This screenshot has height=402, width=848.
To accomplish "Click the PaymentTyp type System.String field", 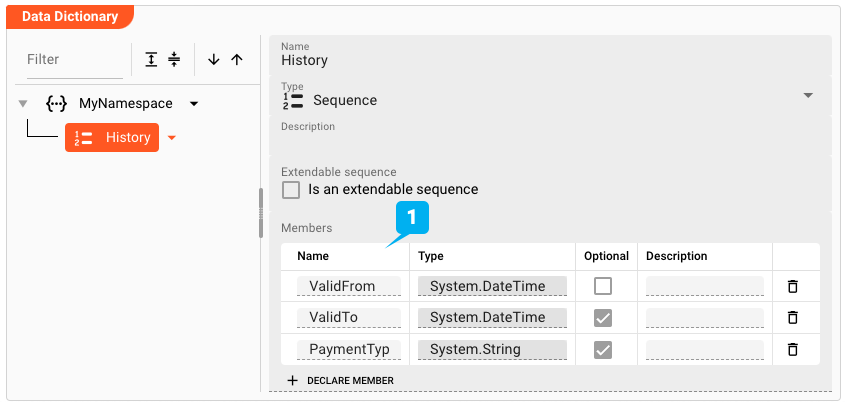I will tap(492, 349).
